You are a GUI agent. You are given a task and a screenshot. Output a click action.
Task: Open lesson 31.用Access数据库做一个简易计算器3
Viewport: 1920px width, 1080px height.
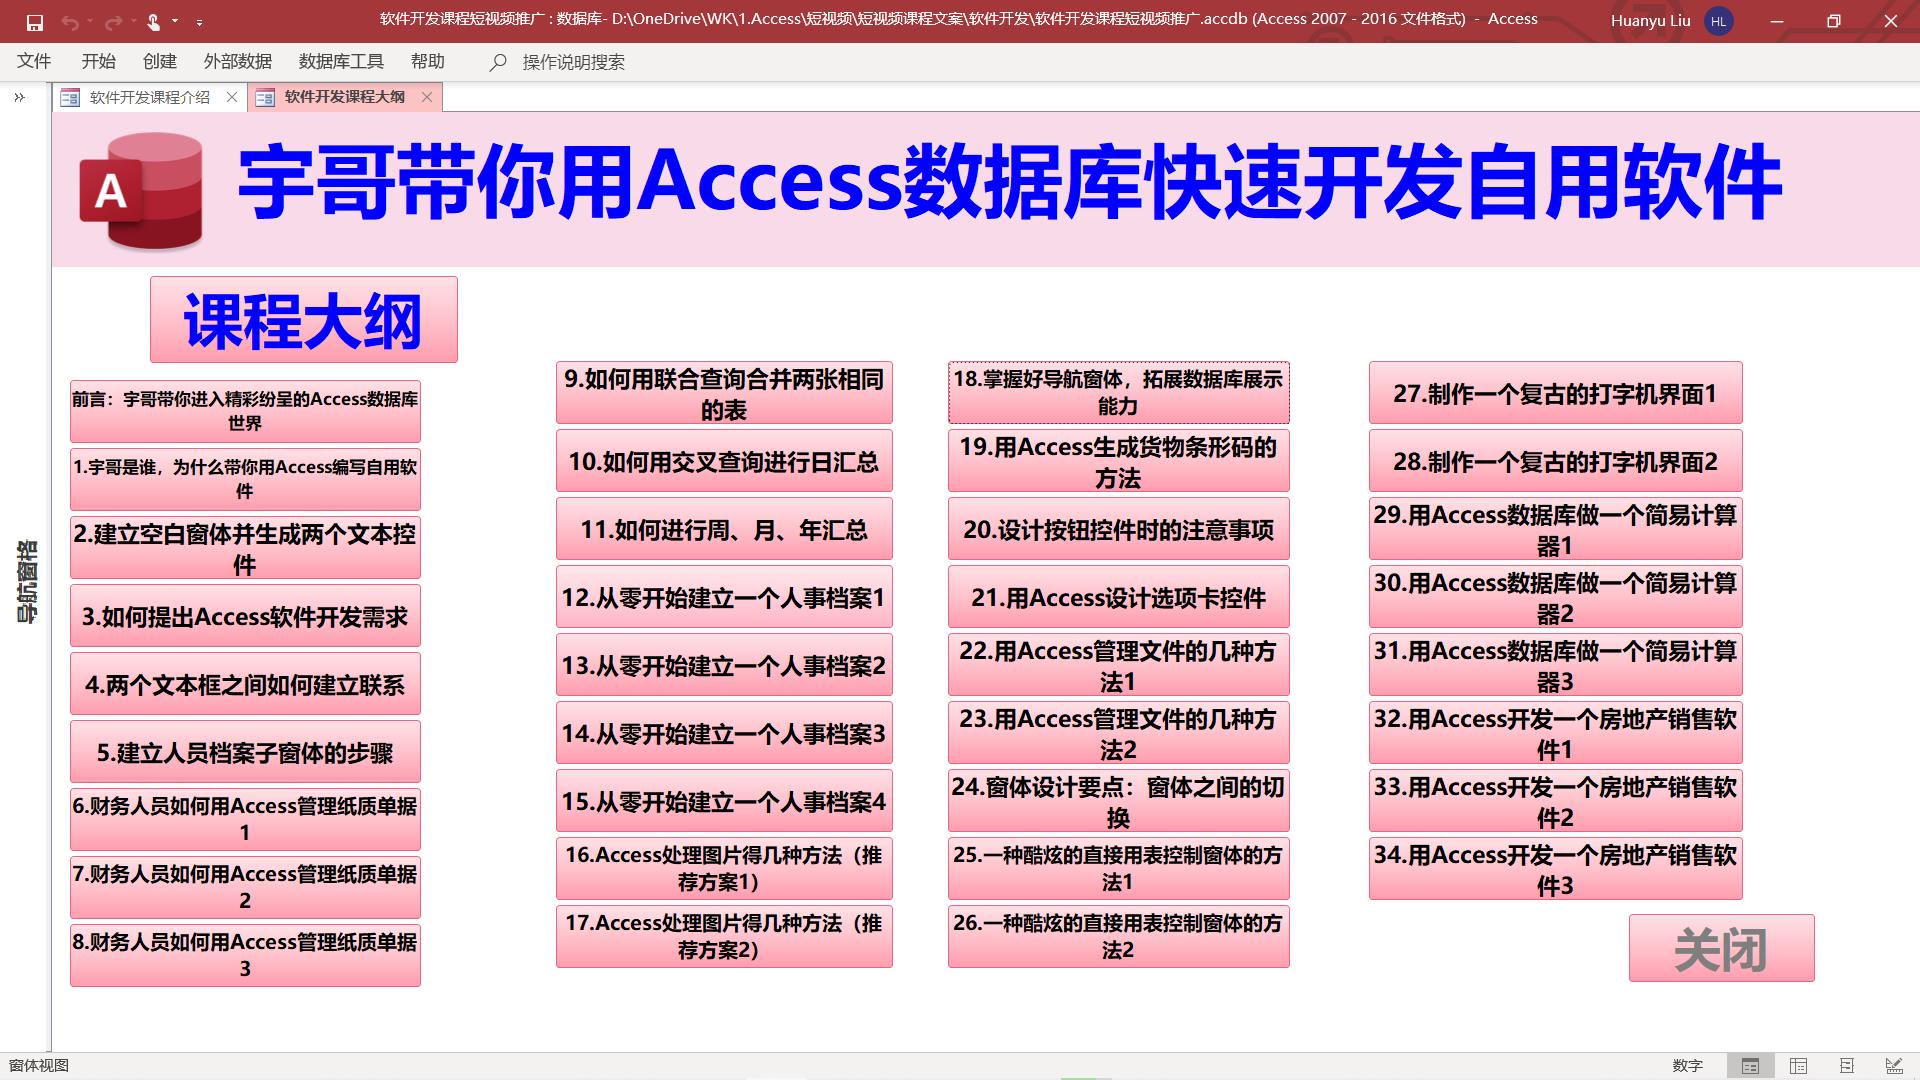[1555, 664]
